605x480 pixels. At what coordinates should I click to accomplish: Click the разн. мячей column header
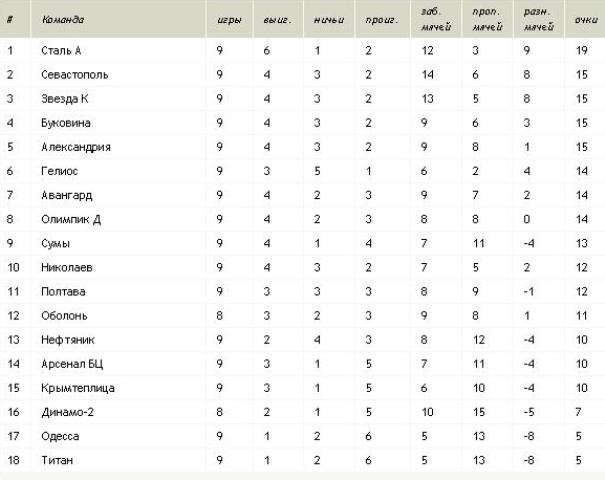(x=539, y=19)
